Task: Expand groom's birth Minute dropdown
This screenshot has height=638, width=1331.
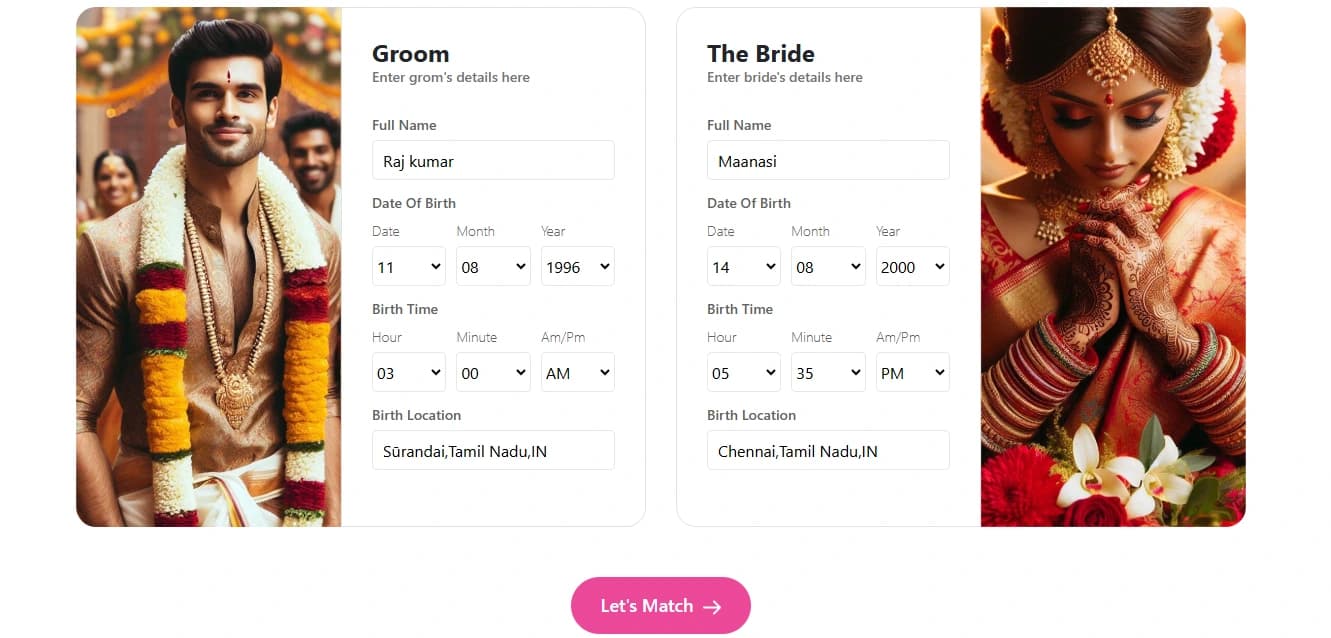Action: point(493,373)
